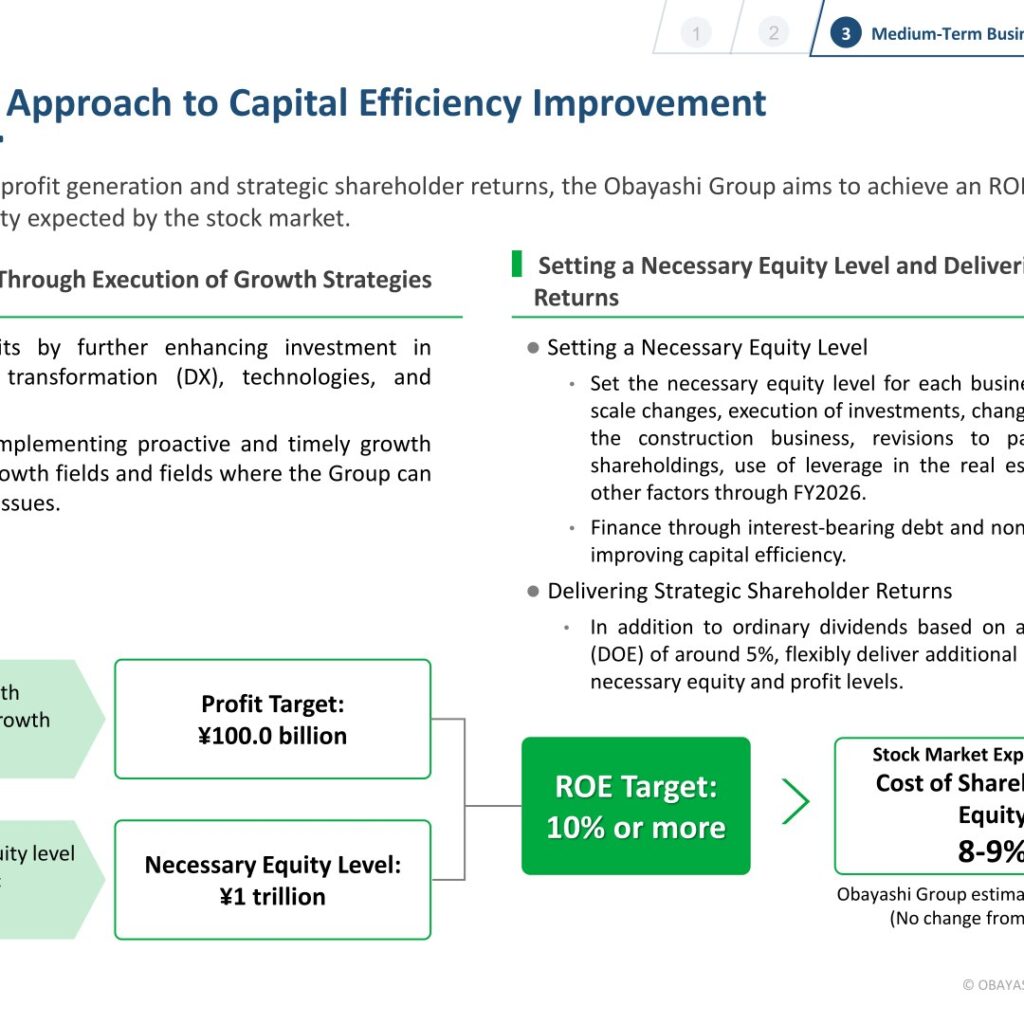The image size is (1024, 1024).
Task: Click the pale green arrow reading 'rowth'
Action: [51, 719]
